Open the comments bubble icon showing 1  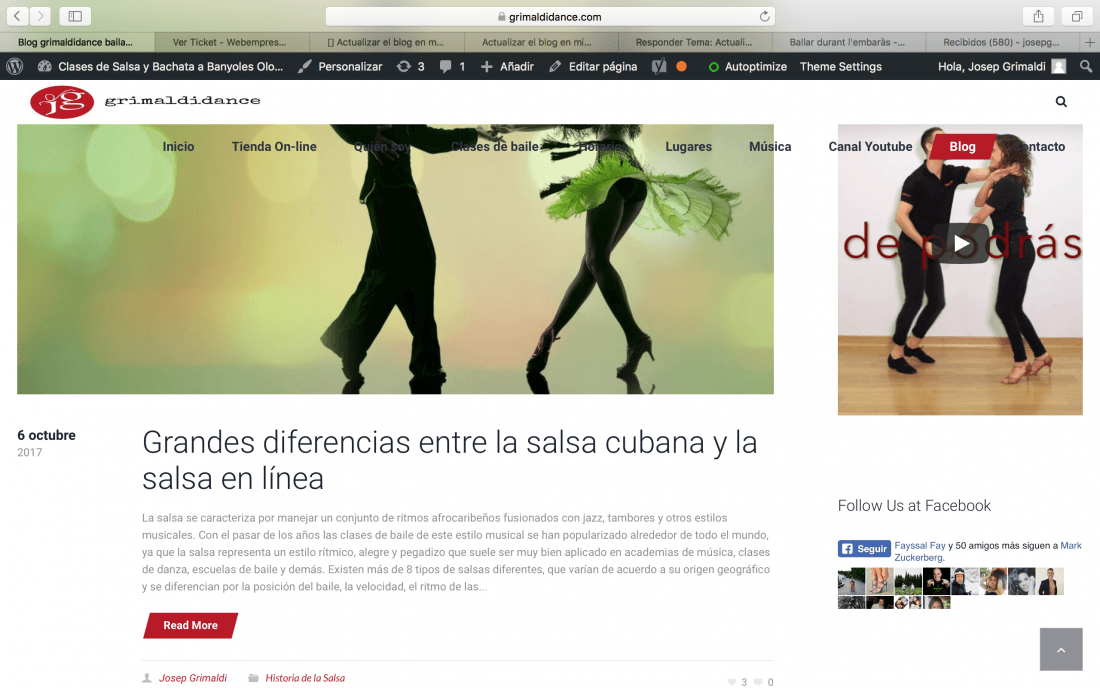pos(452,67)
